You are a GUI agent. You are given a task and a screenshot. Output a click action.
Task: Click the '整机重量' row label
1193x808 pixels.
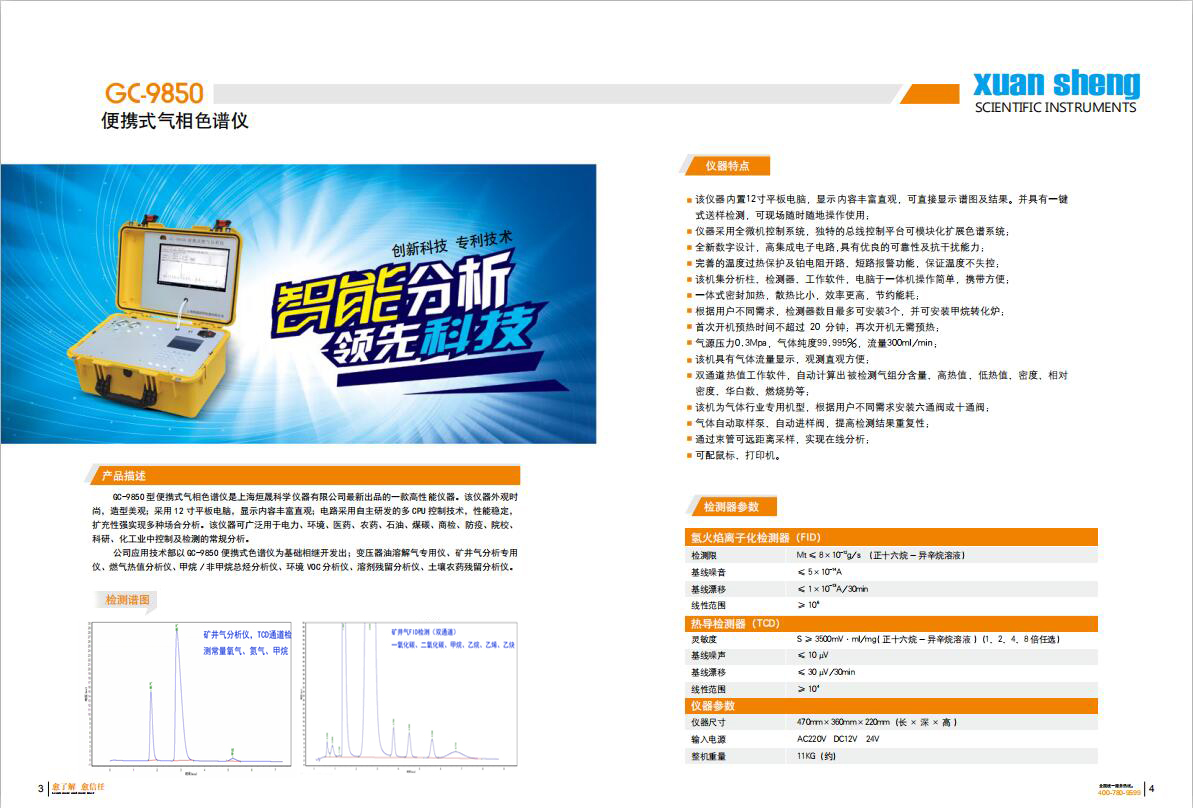tap(708, 756)
